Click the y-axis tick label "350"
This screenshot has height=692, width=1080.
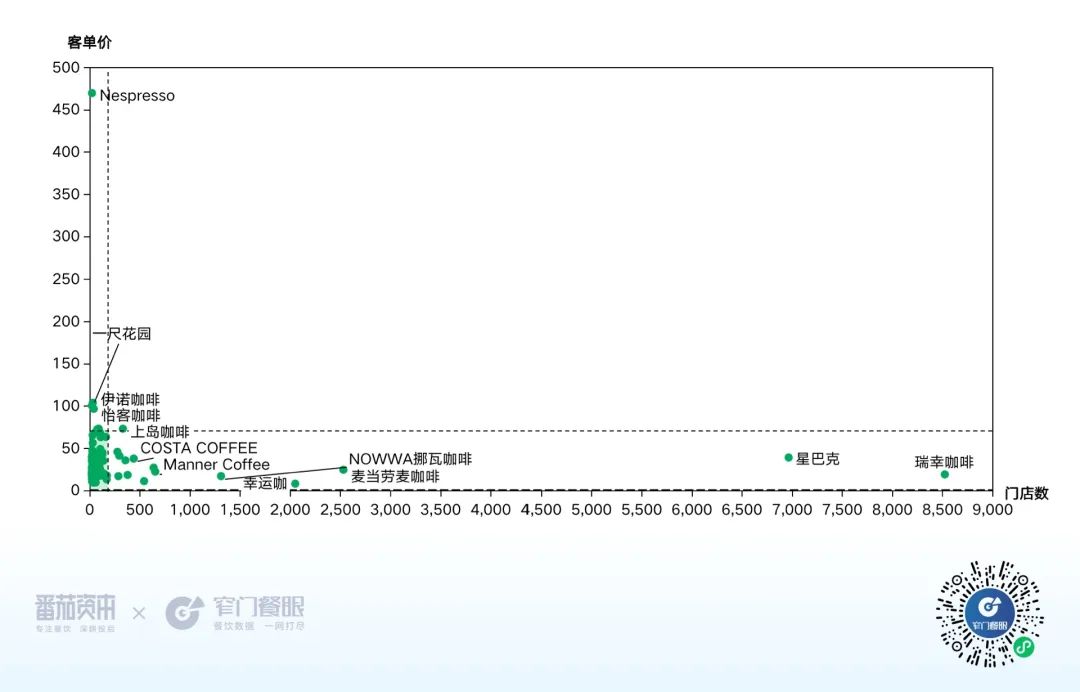click(66, 194)
